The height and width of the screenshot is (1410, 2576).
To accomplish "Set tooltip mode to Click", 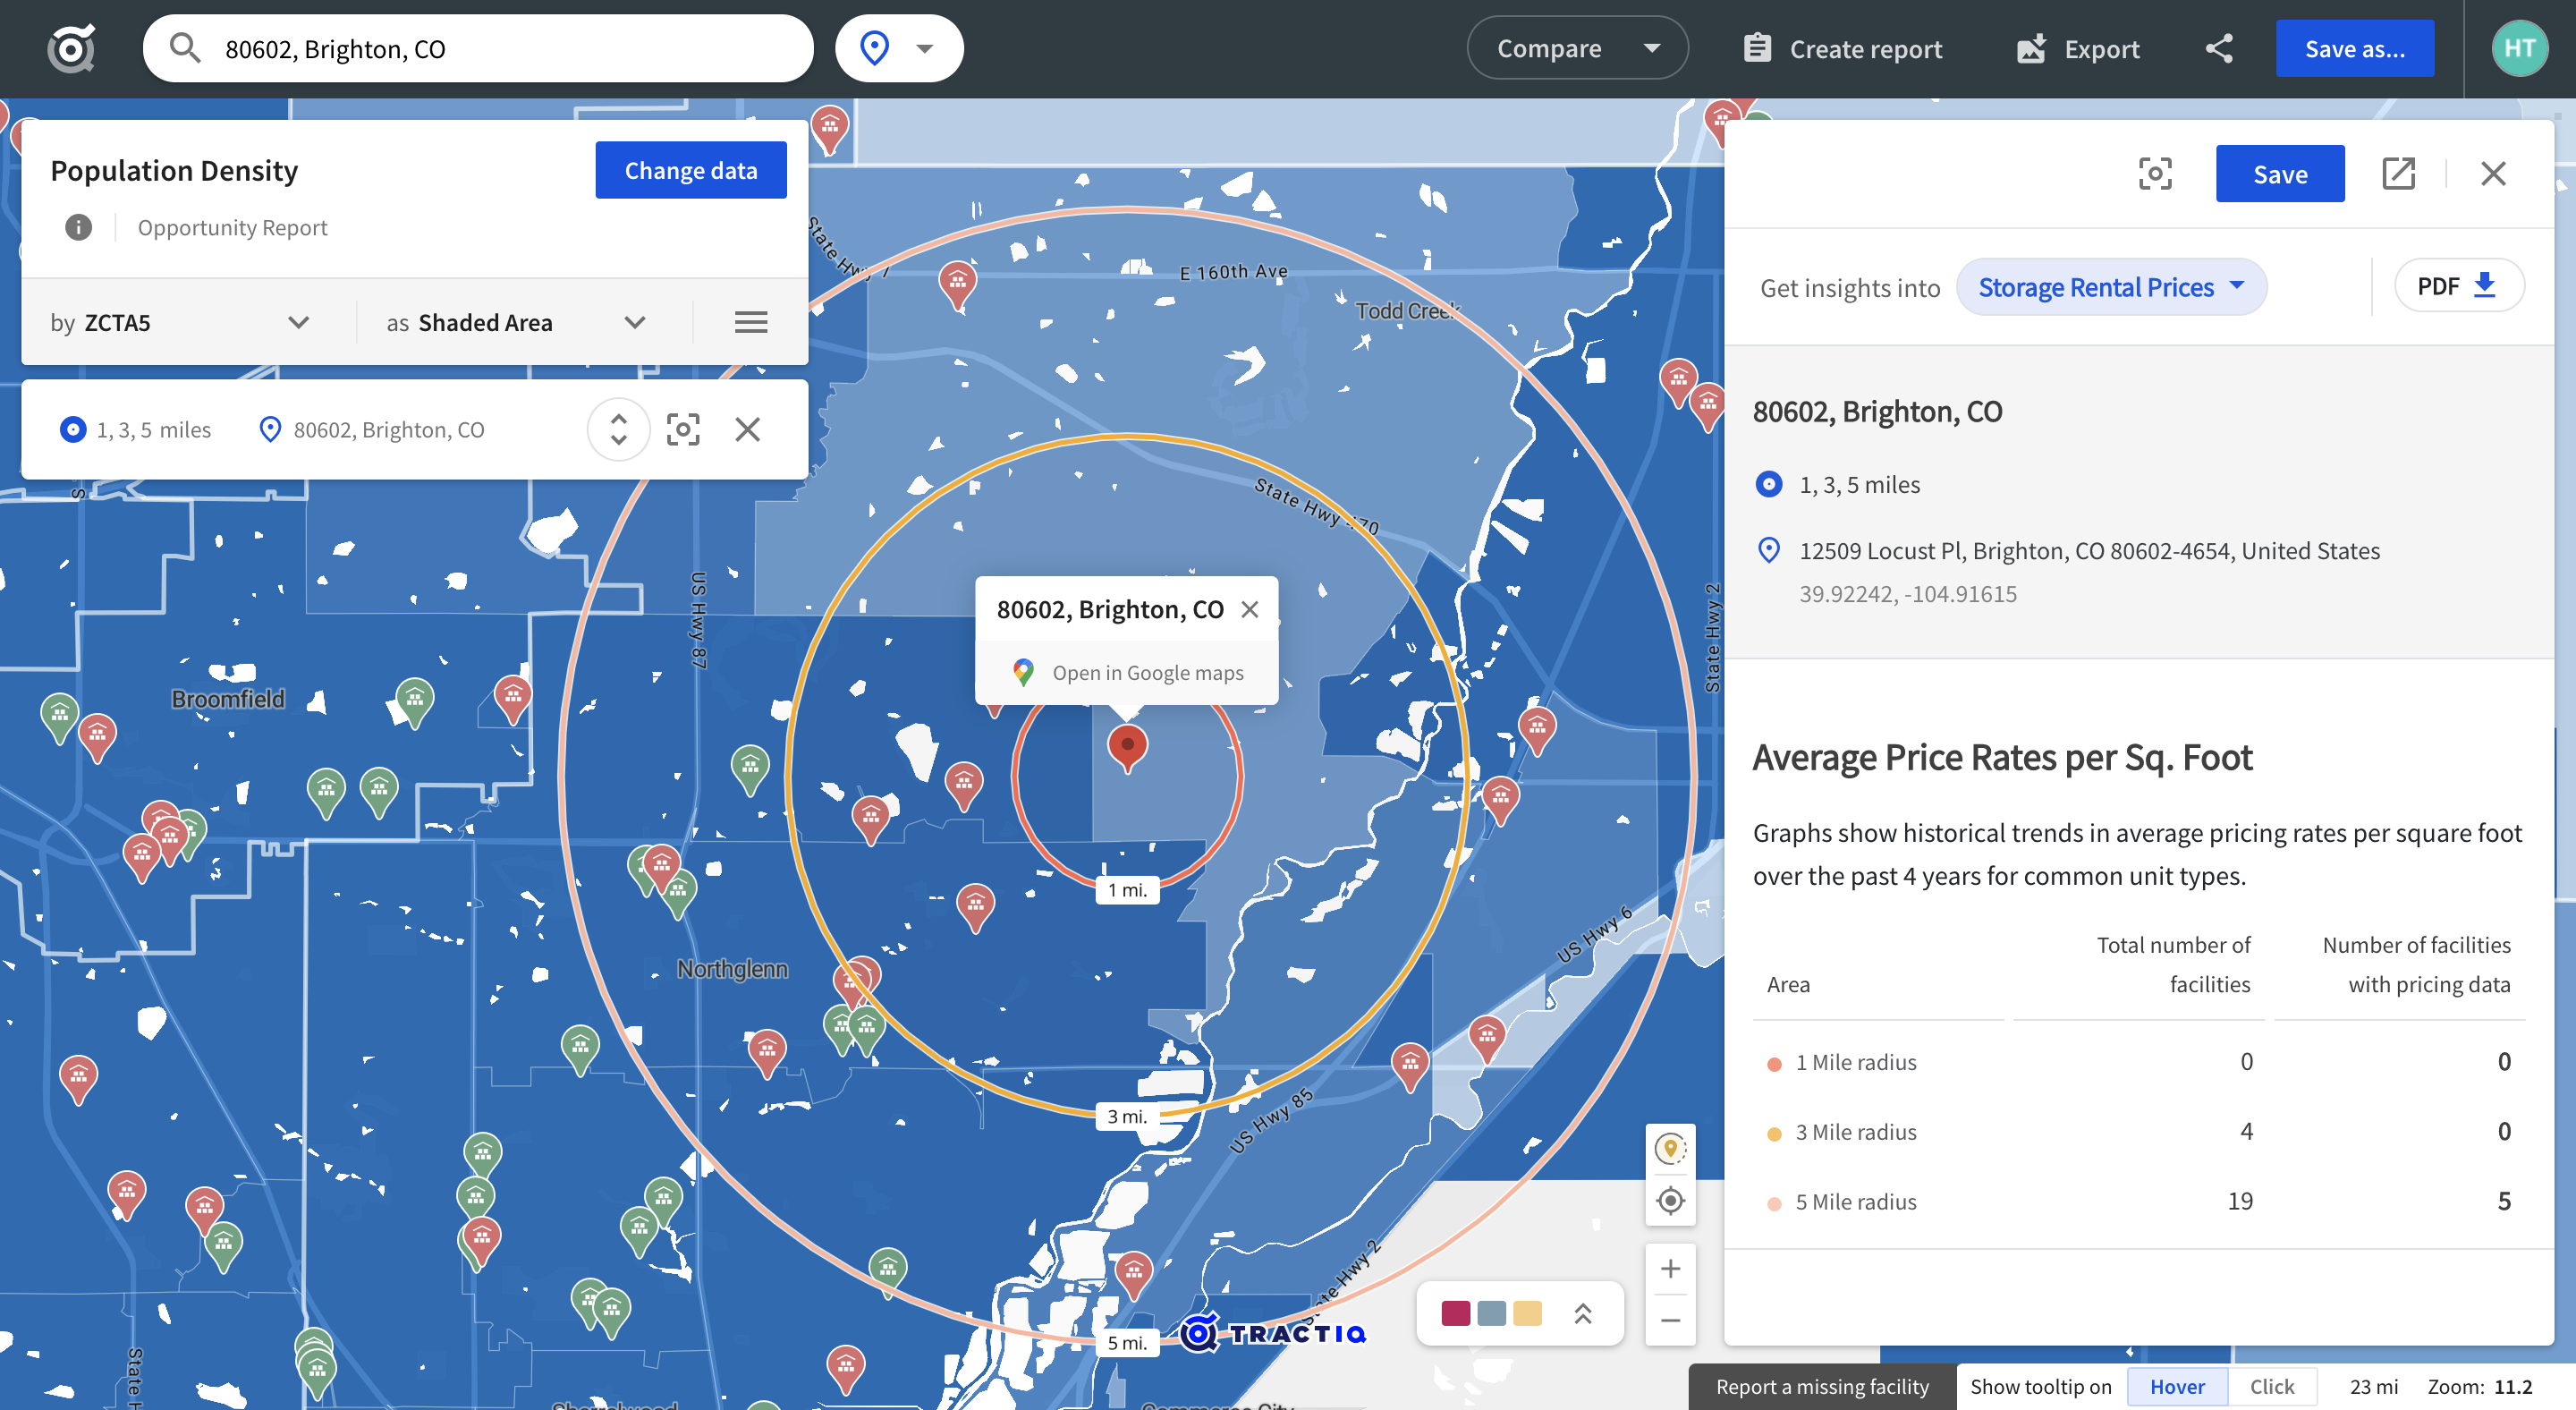I will pos(2271,1387).
